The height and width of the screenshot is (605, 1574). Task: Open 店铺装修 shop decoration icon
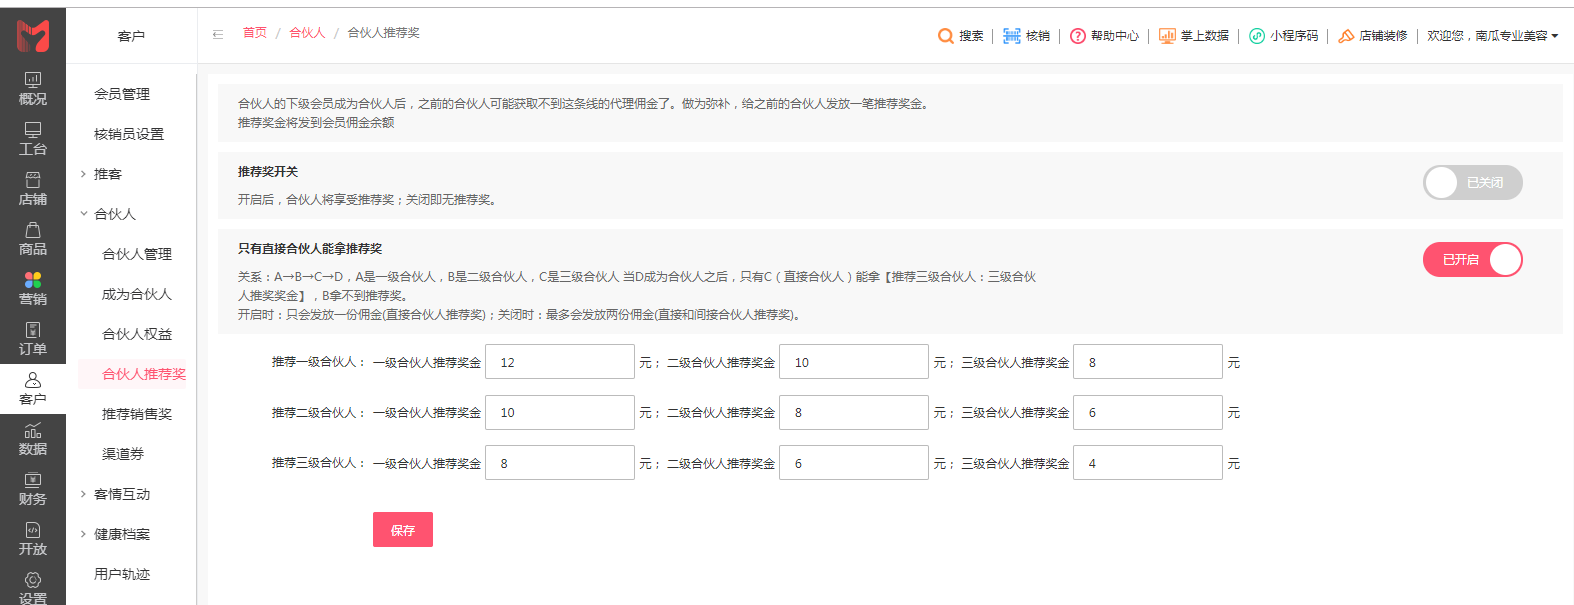[1346, 36]
